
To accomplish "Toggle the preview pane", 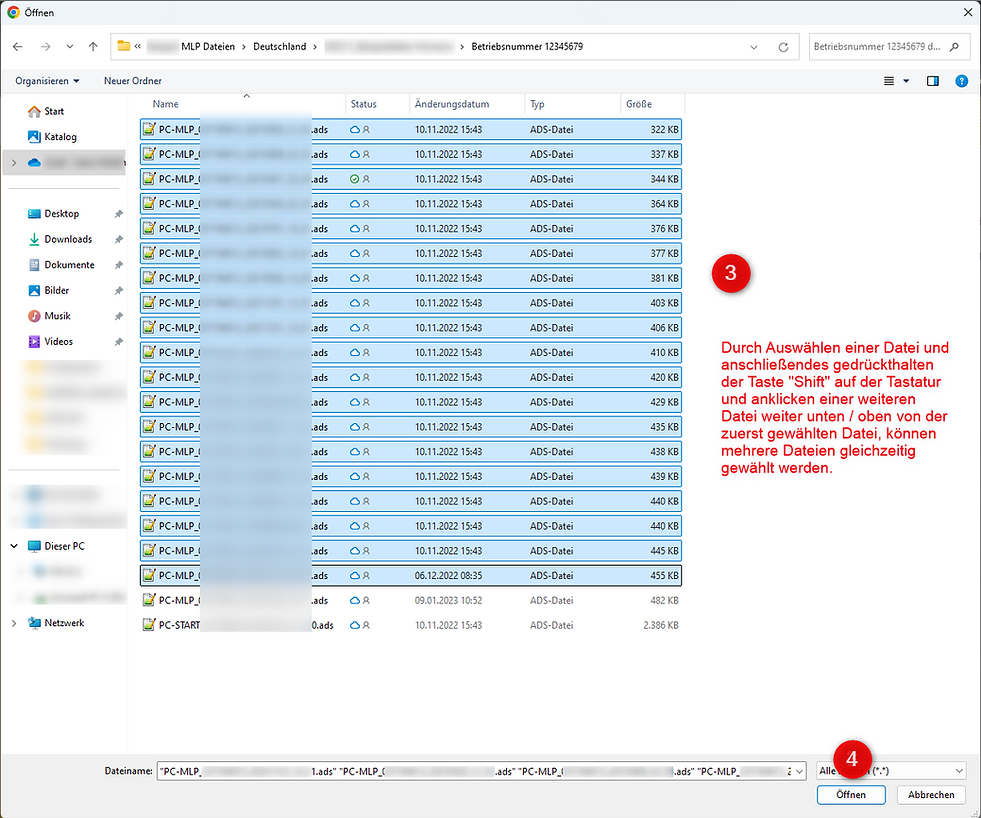I will (x=933, y=81).
